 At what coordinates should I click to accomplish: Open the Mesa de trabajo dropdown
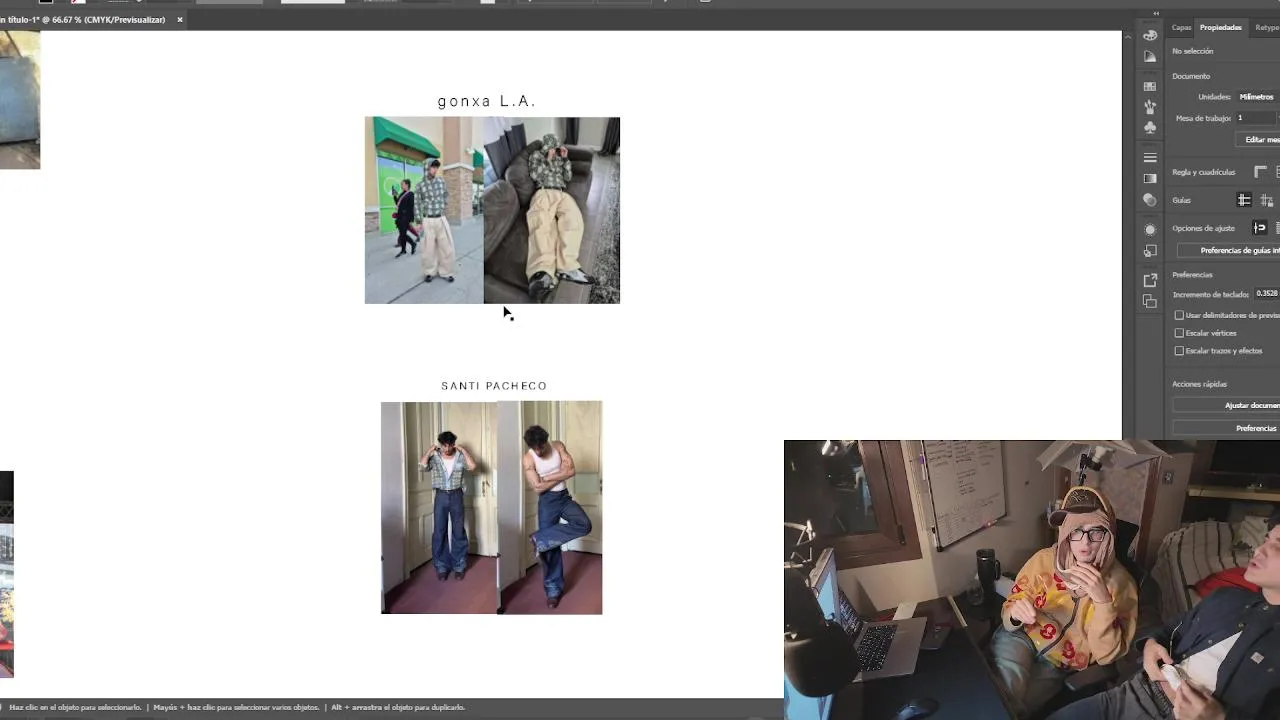(x=1258, y=118)
